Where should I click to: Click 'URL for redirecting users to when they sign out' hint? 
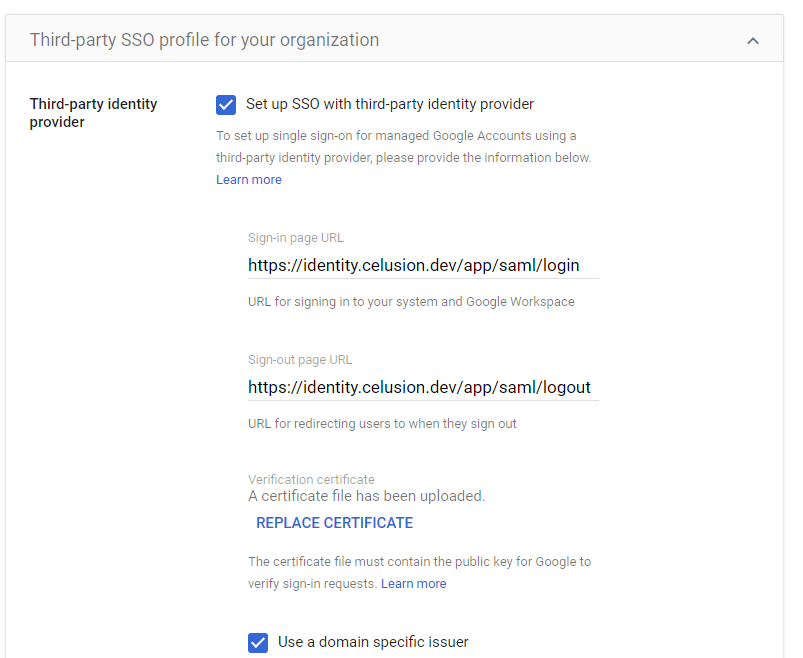coord(382,424)
